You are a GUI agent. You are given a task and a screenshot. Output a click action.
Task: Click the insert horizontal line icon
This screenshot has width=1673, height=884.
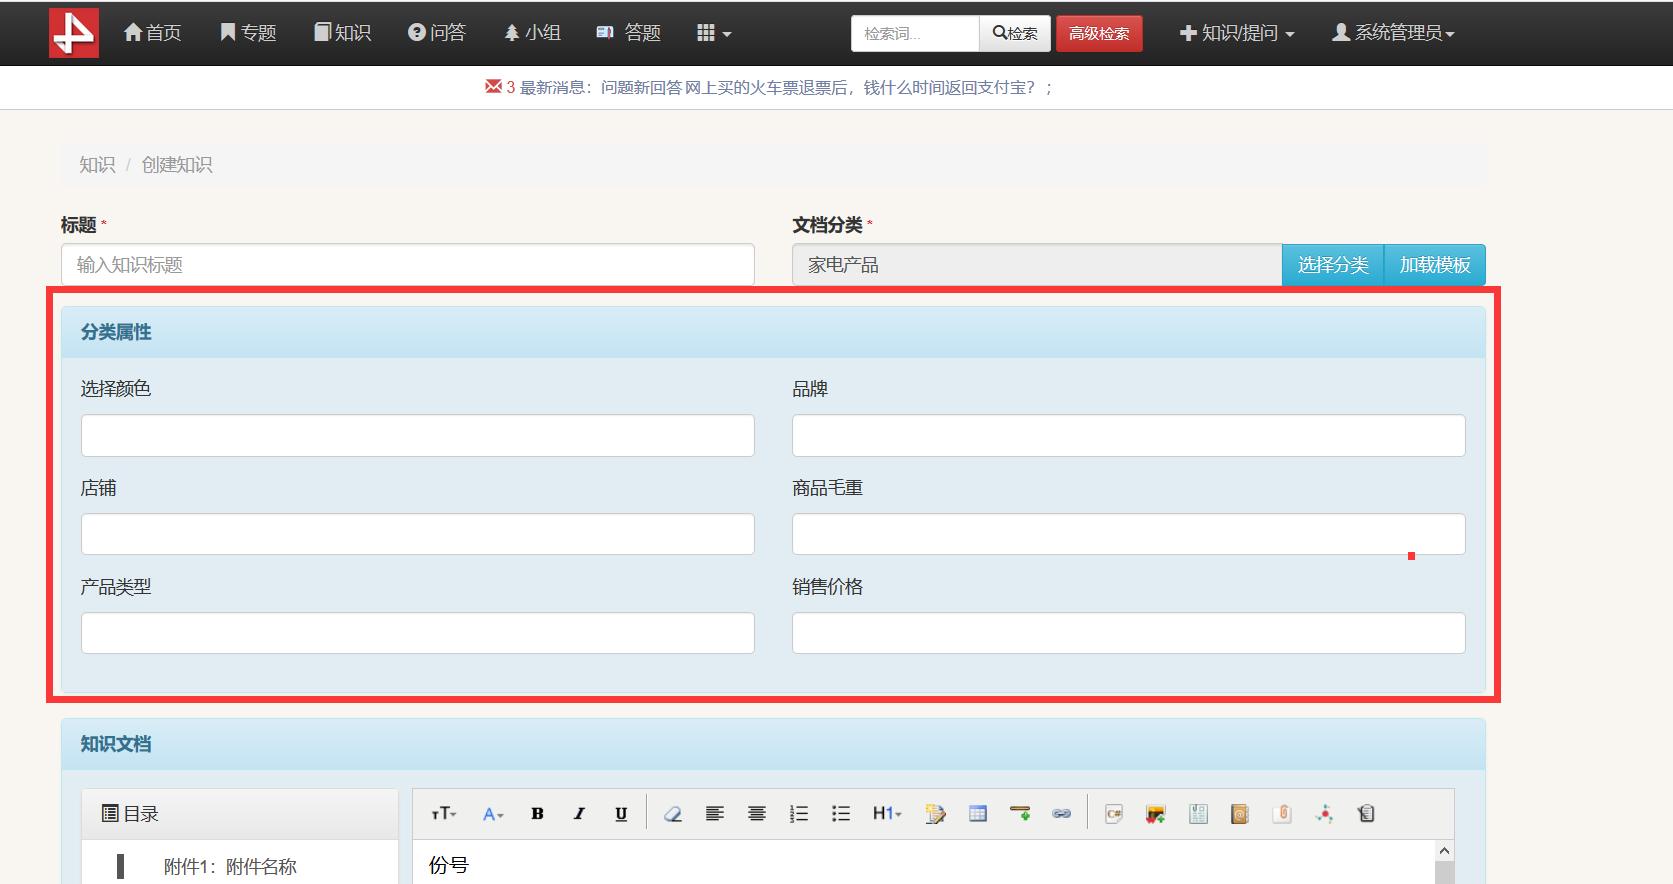pos(1020,814)
